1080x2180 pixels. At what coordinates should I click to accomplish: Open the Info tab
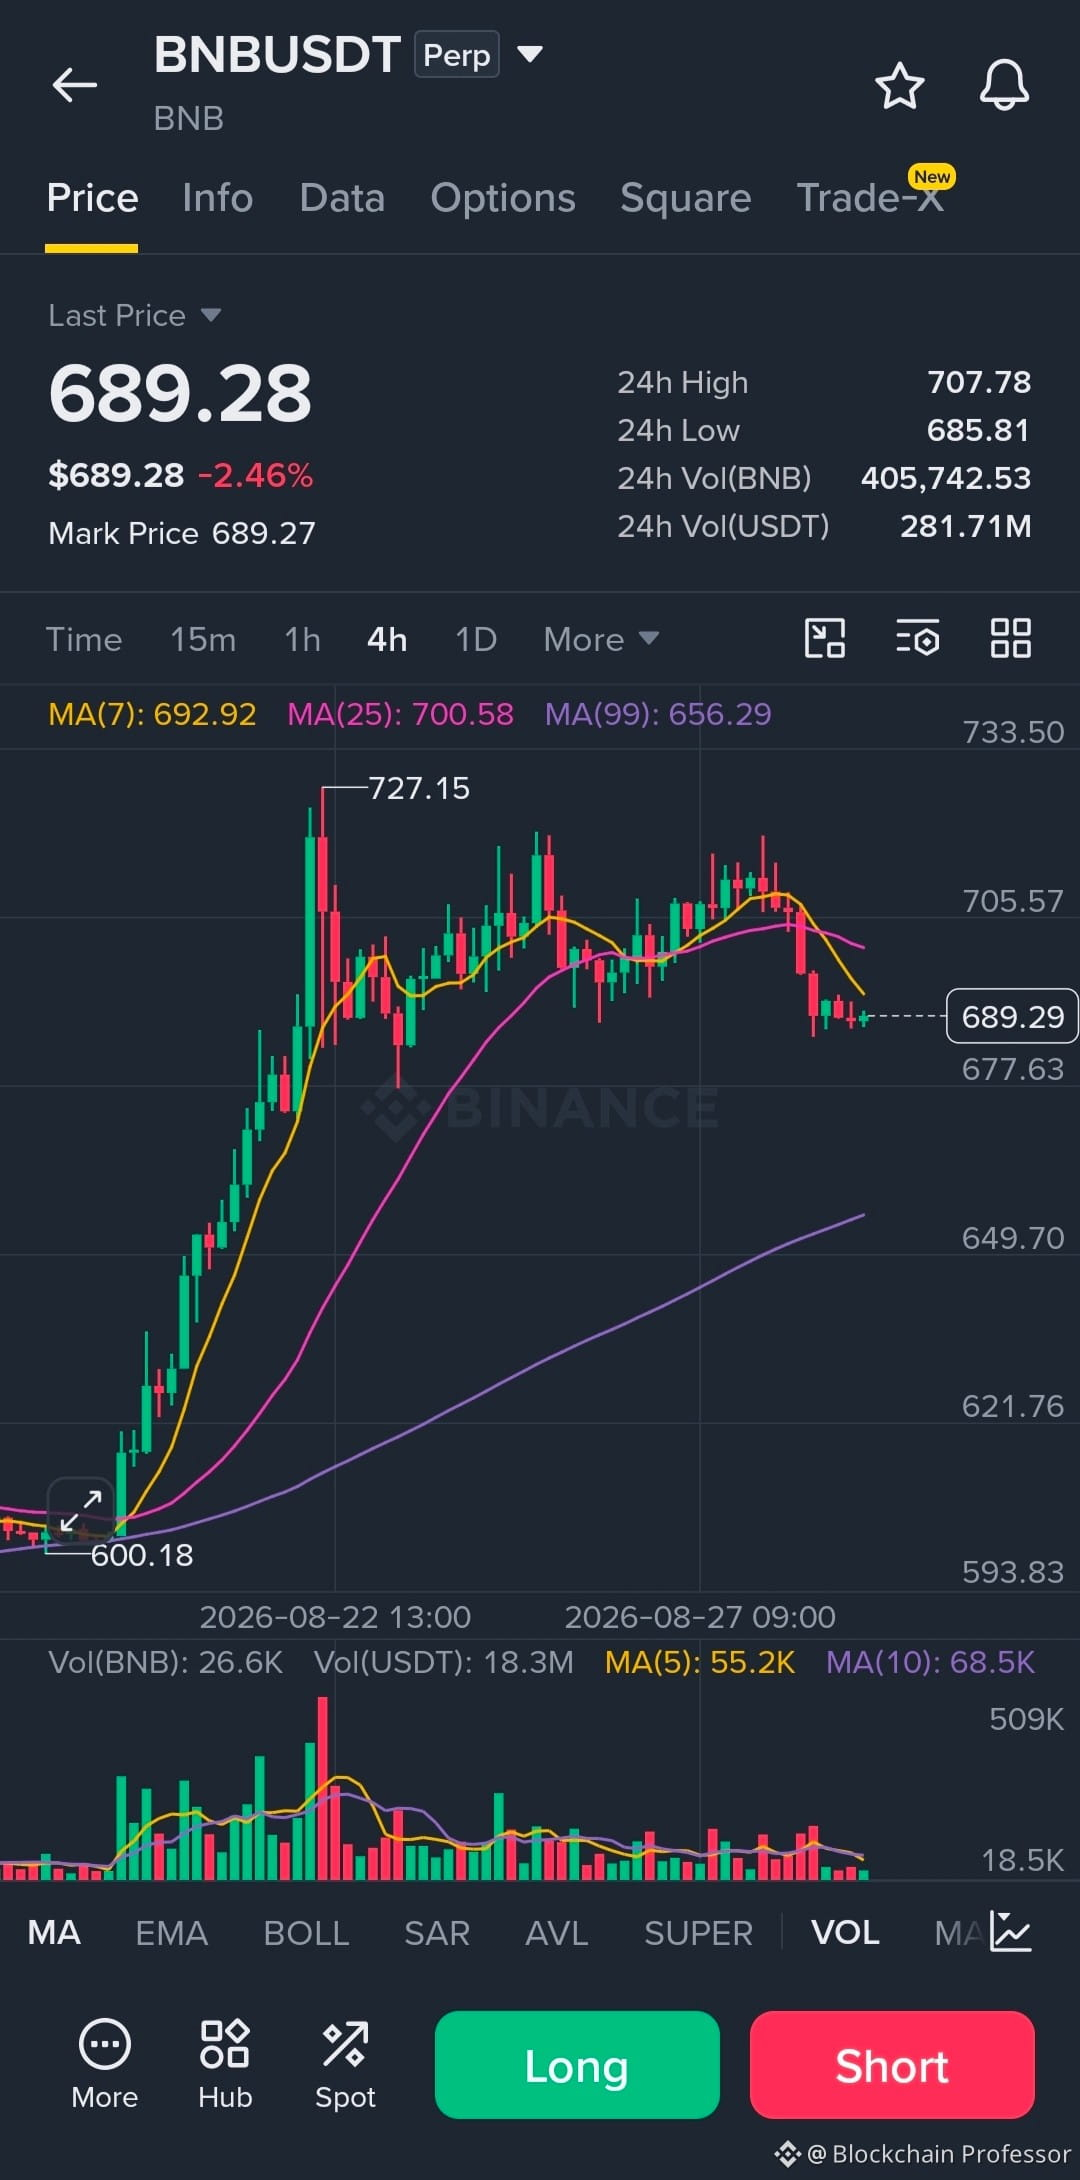coord(217,198)
